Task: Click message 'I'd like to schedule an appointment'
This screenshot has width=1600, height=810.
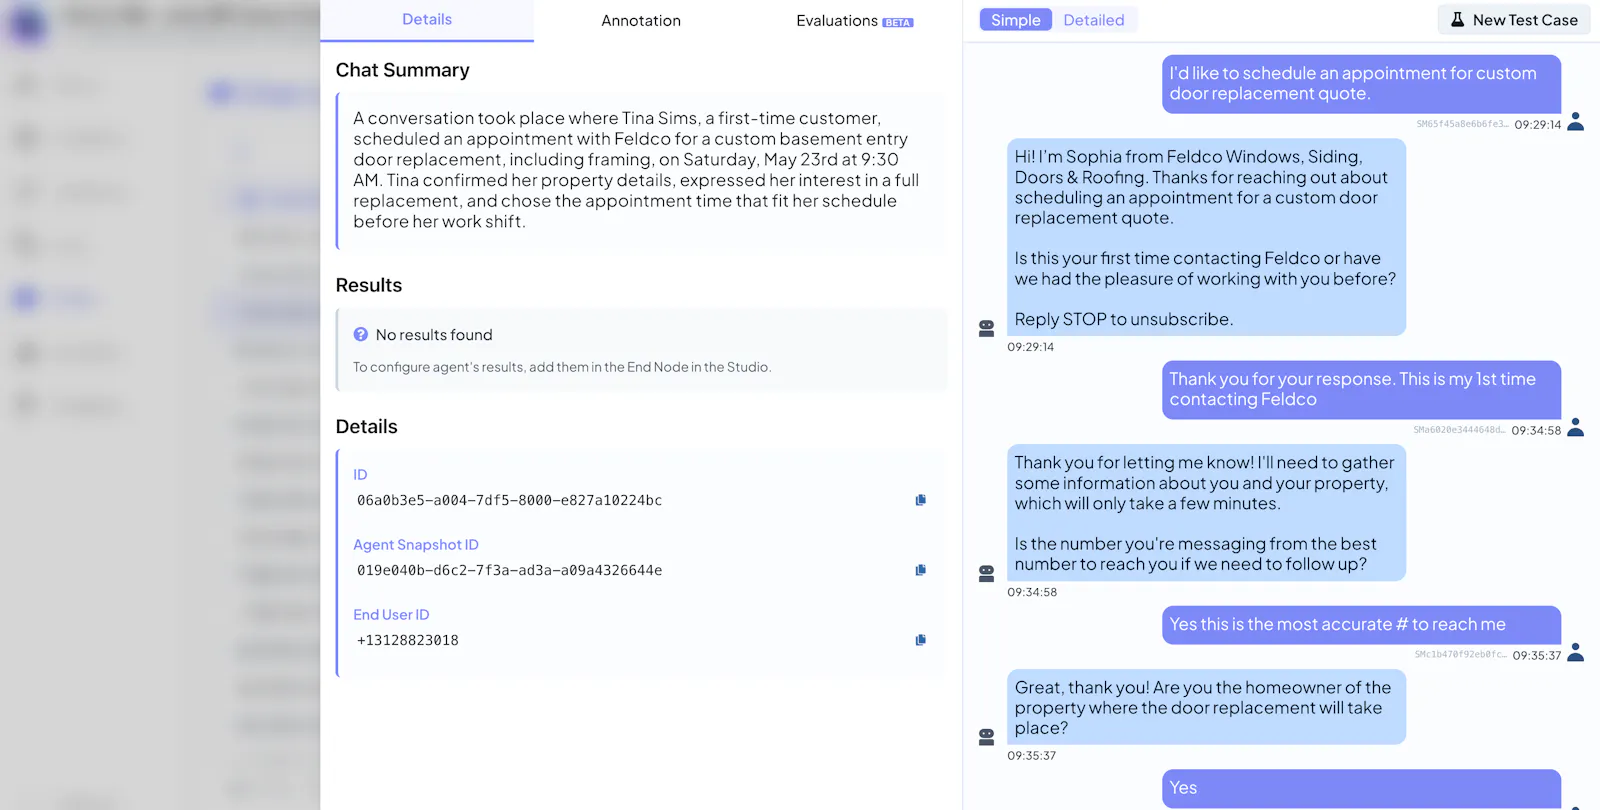Action: [1361, 84]
